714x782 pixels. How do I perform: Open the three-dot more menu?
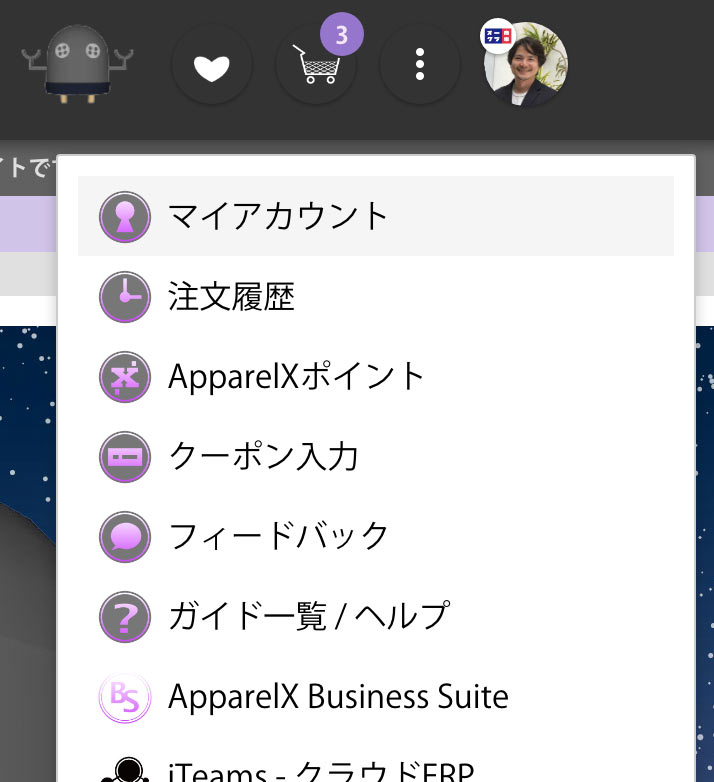[420, 64]
